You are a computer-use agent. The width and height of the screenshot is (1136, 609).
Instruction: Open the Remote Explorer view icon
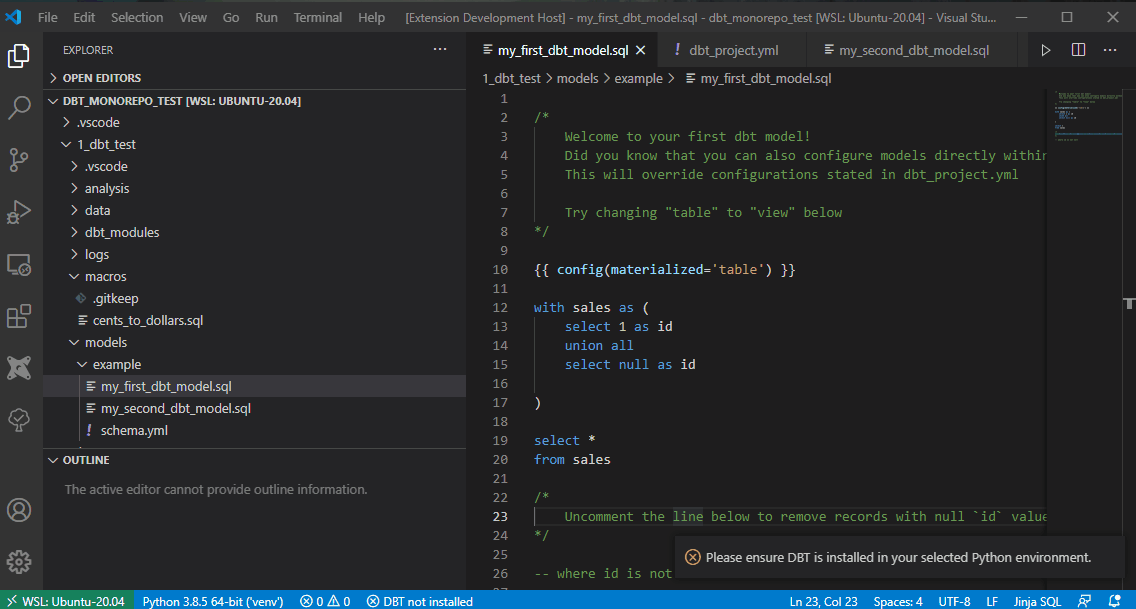[x=19, y=265]
